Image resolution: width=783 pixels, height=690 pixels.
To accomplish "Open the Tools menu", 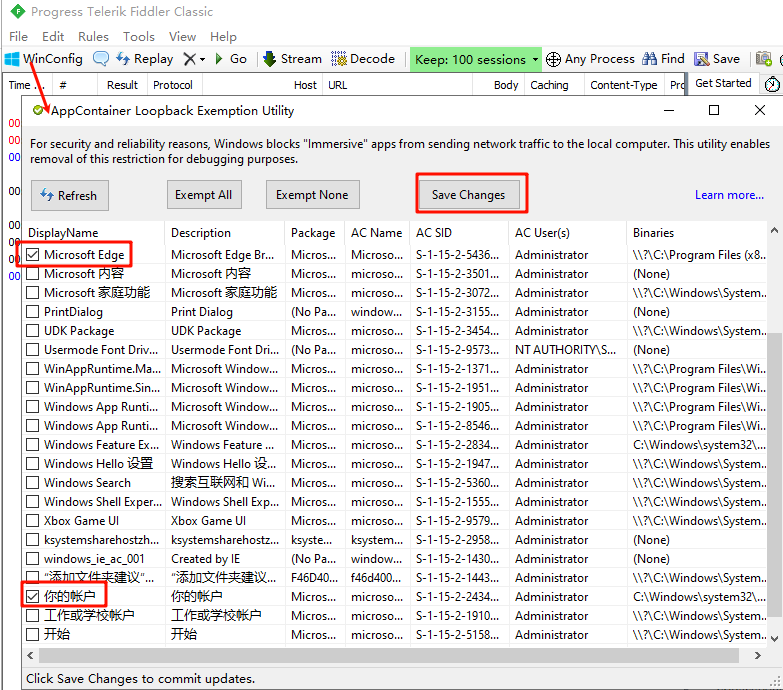I will pos(139,36).
